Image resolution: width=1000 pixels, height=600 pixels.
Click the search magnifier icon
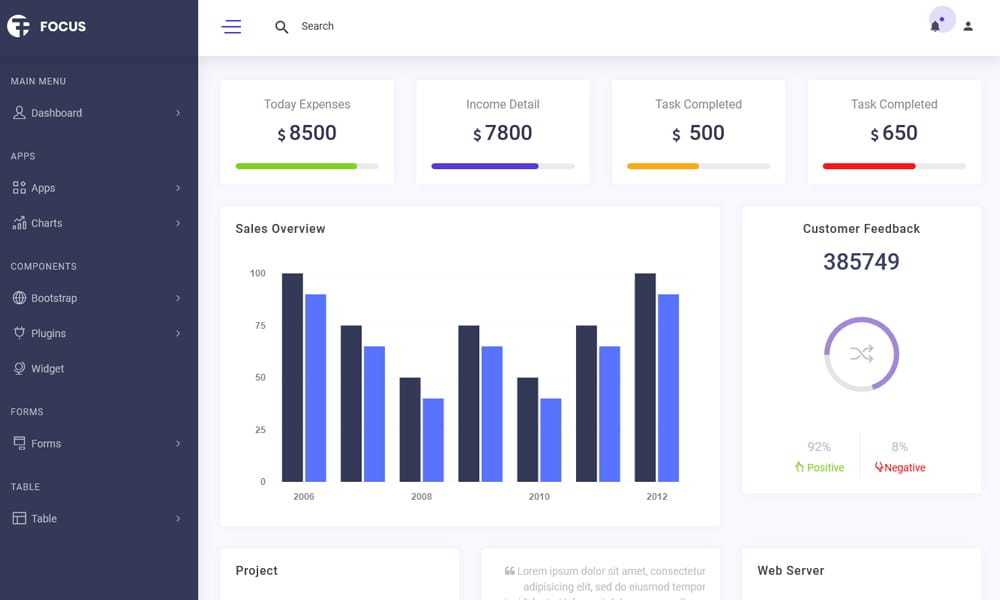(x=281, y=27)
